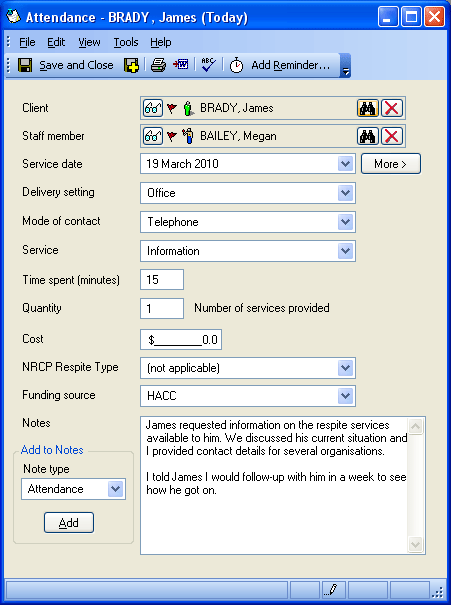Expand the Funding source dropdown

tap(345, 396)
